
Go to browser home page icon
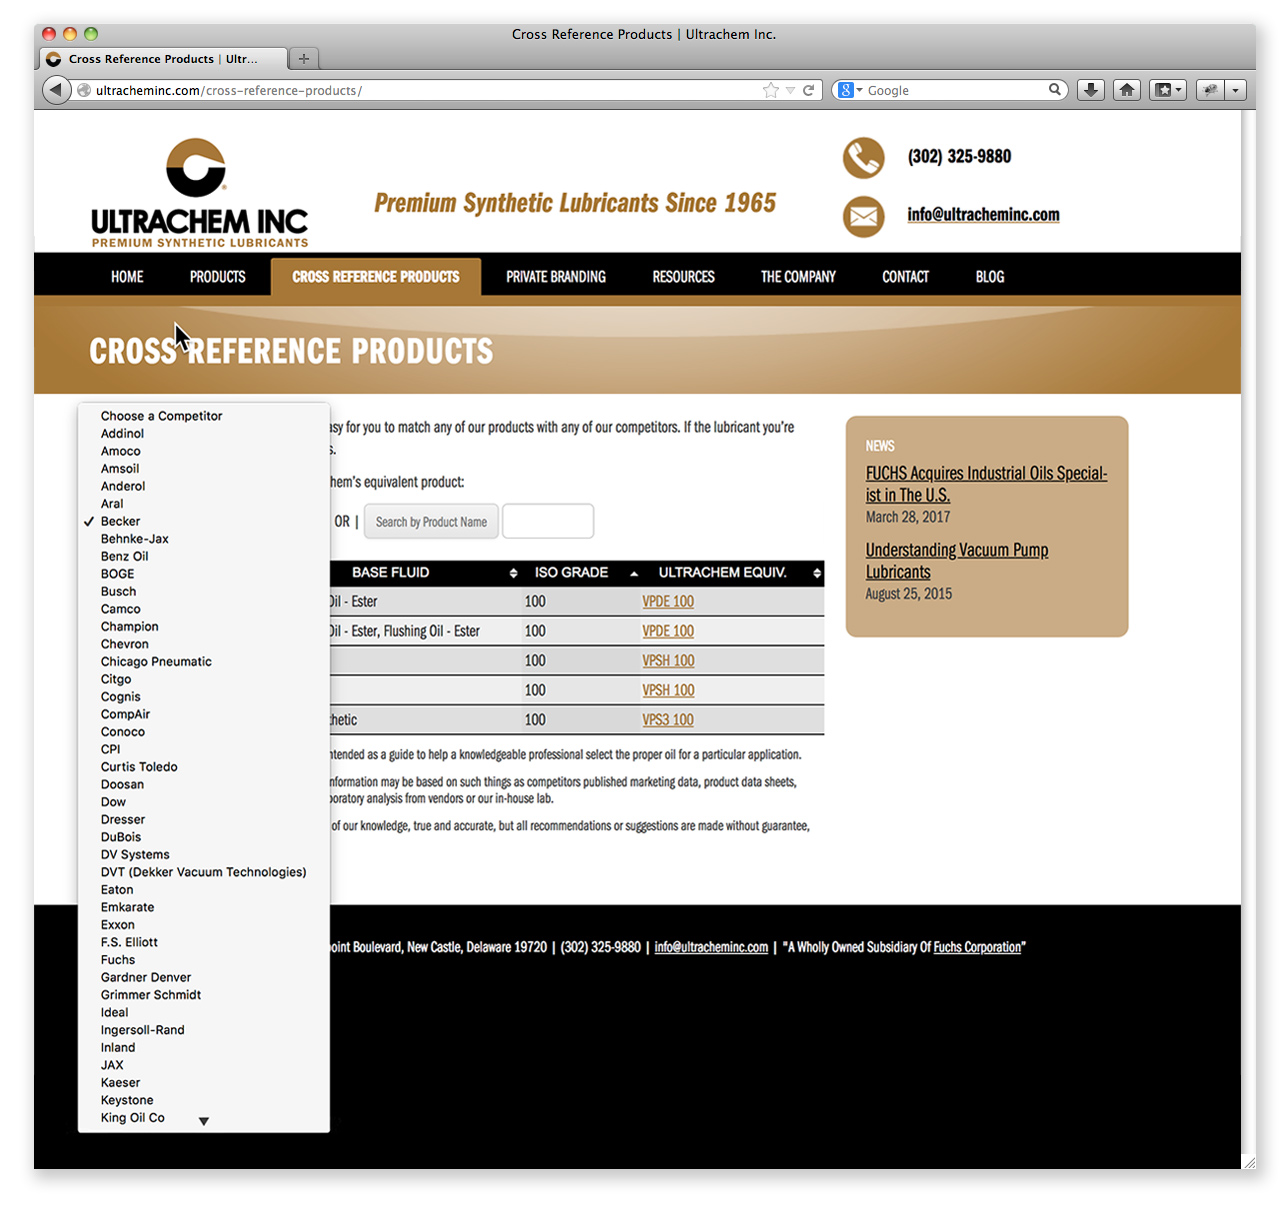pos(1127,90)
